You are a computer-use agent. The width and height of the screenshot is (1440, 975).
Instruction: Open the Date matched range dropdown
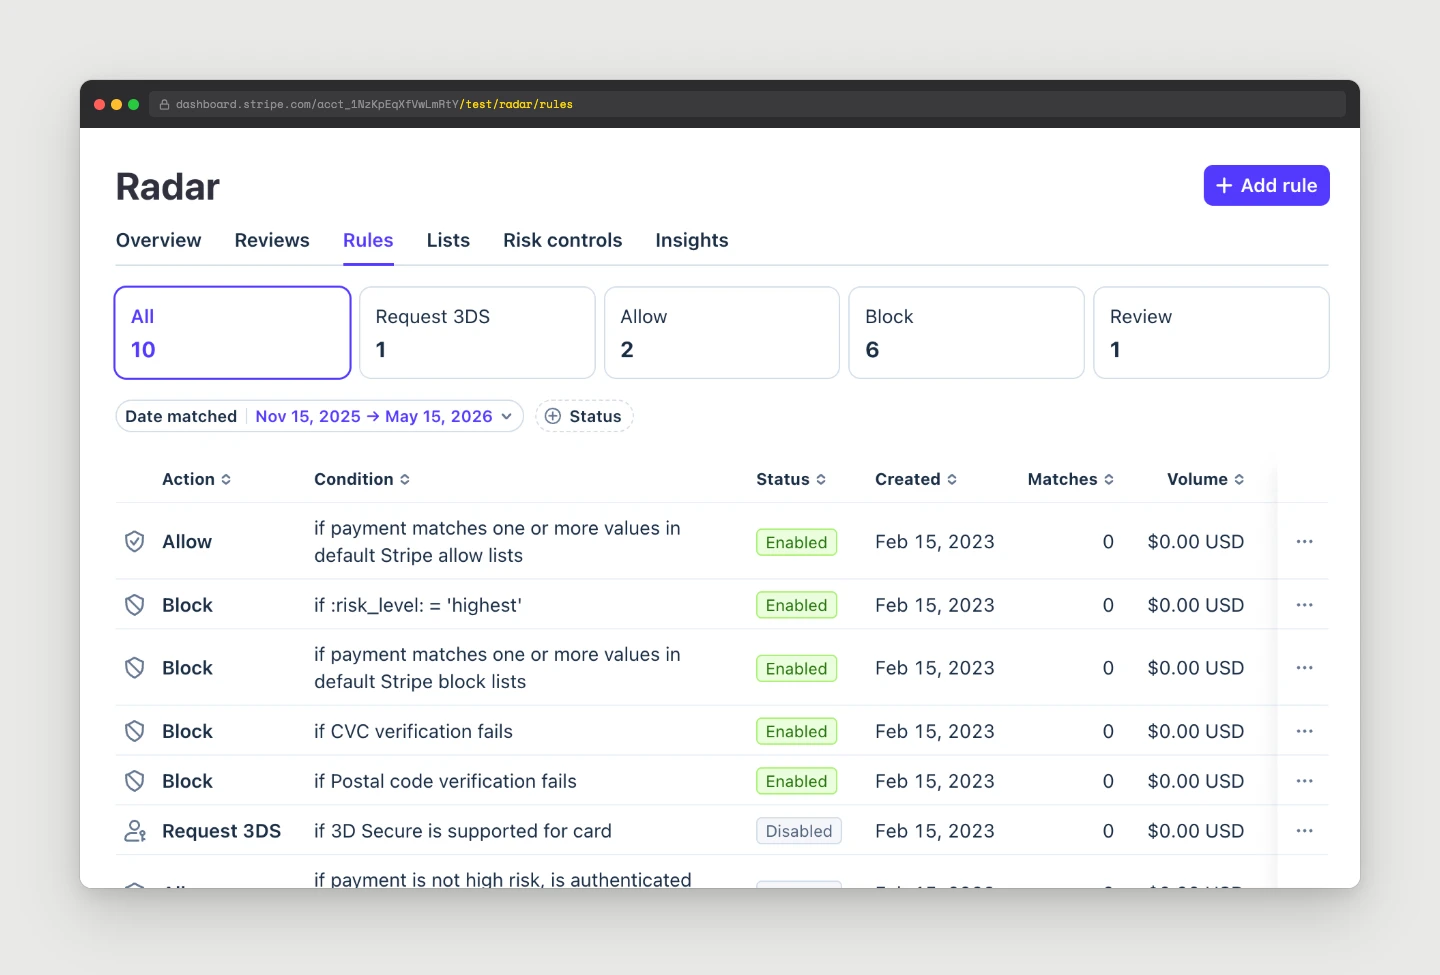click(320, 416)
